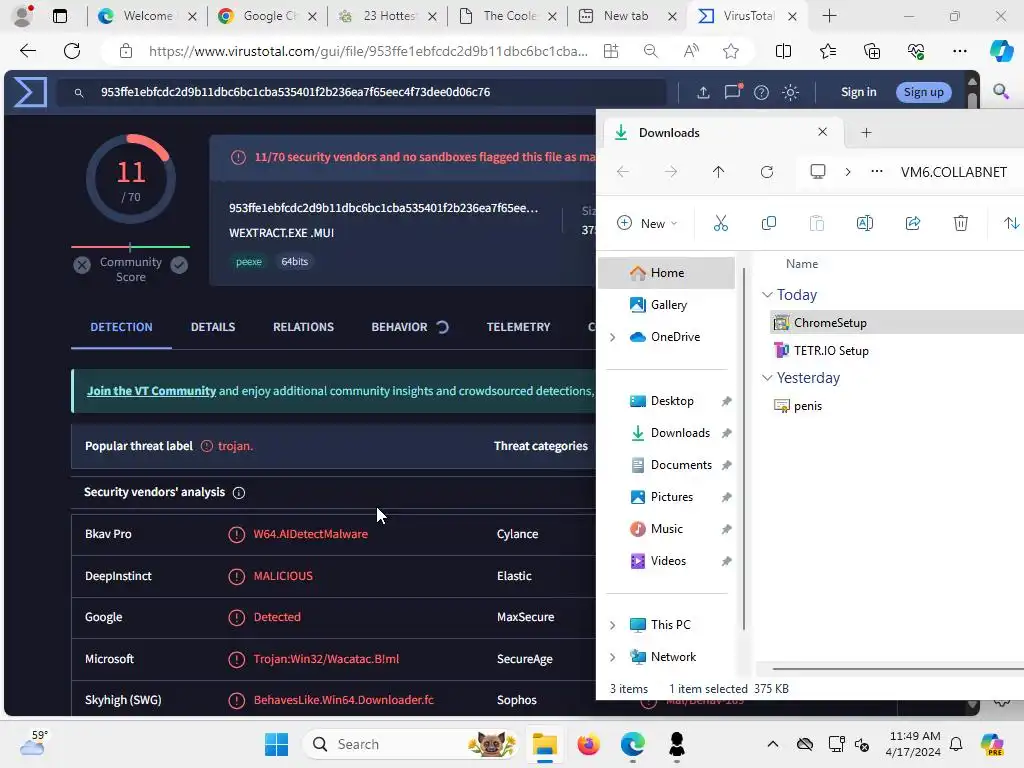This screenshot has height=768, width=1024.
Task: Show hidden icons in system tray
Action: 773,744
